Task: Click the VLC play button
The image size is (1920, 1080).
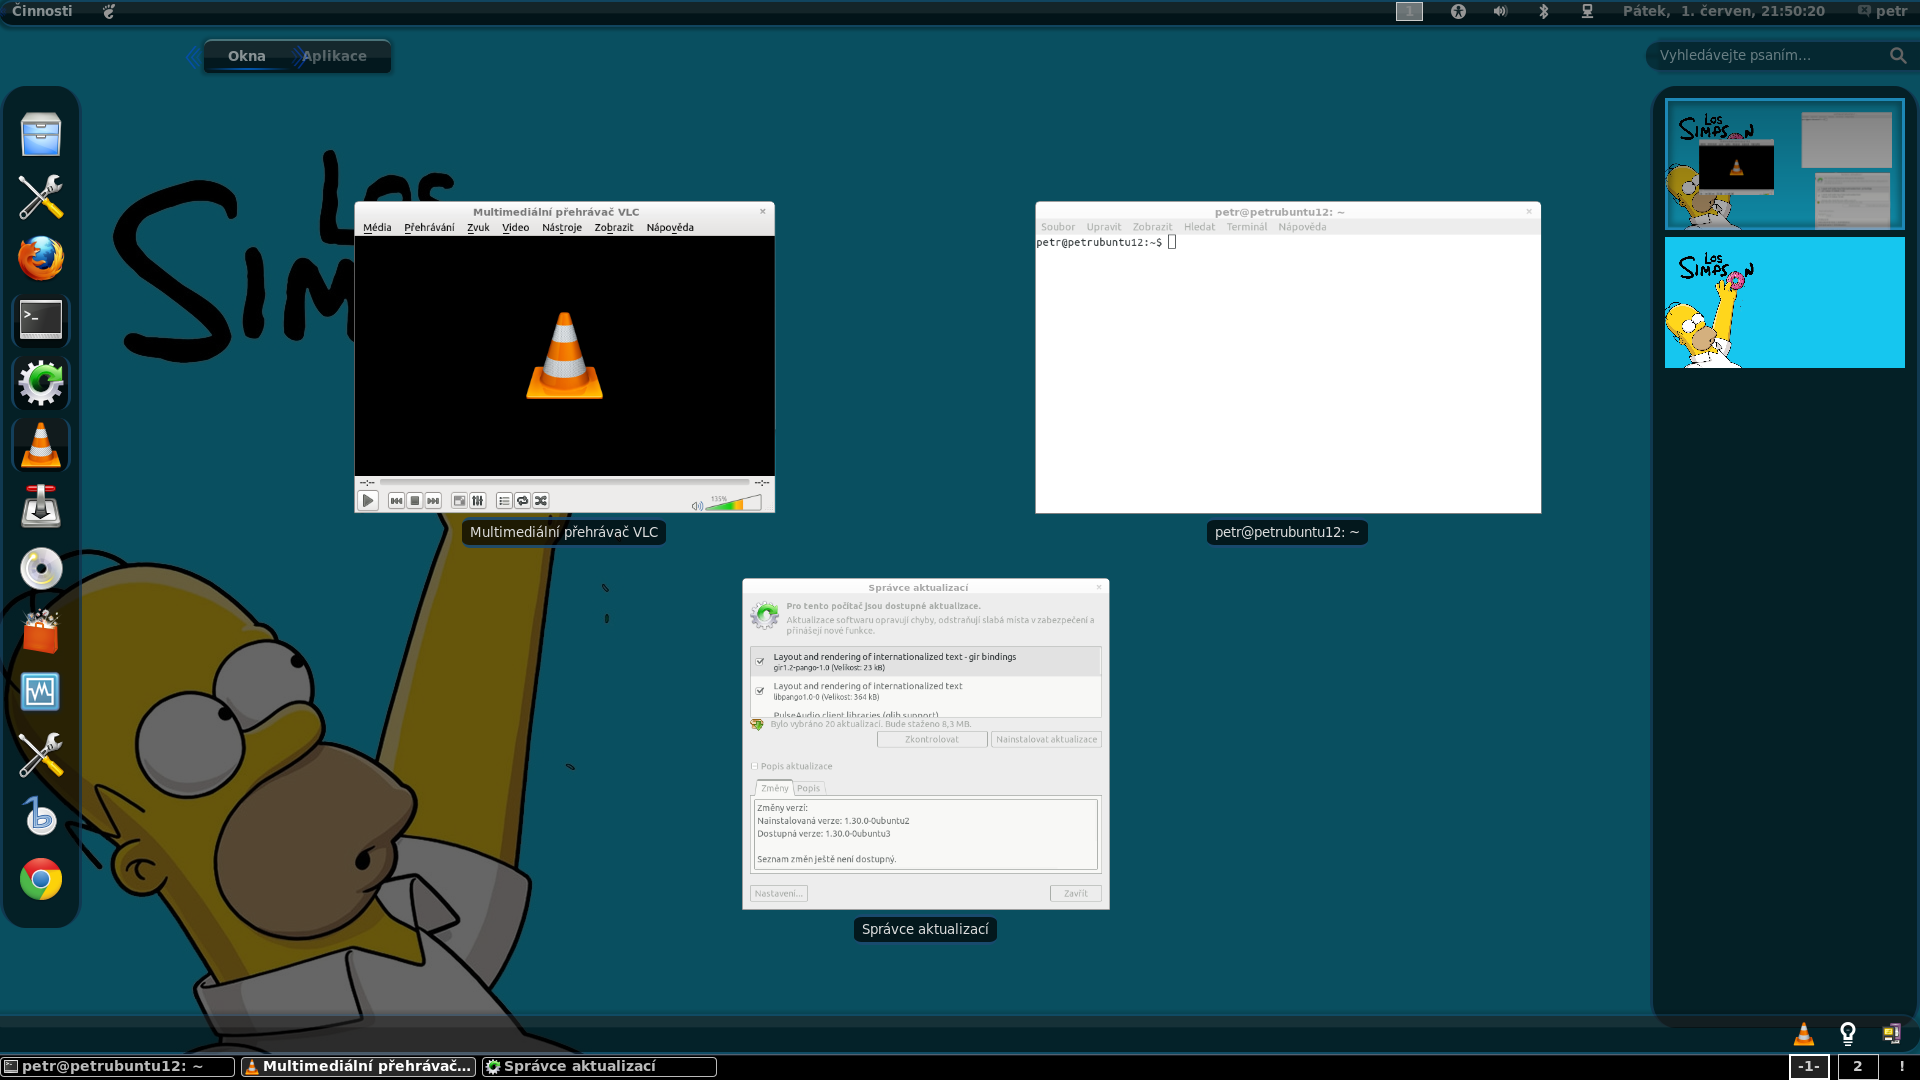Action: pos(368,501)
